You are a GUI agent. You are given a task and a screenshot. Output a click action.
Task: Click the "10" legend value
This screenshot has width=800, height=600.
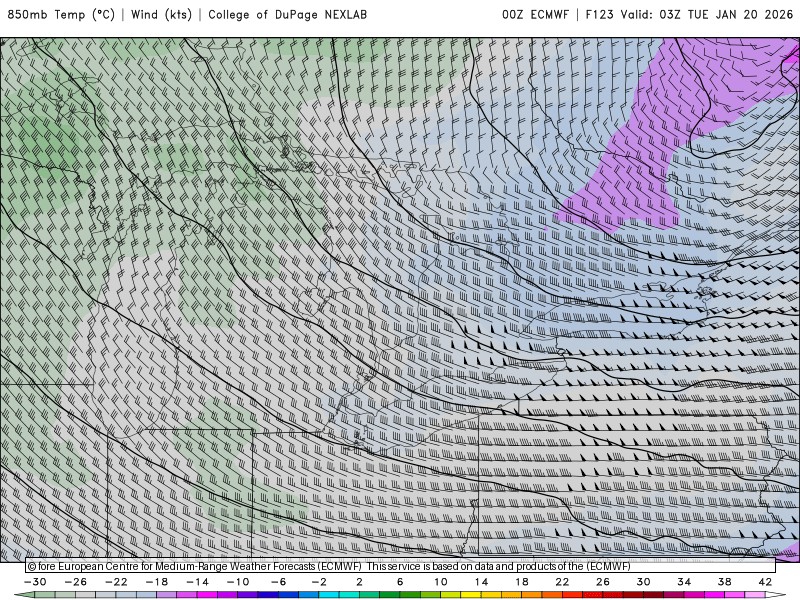click(441, 582)
